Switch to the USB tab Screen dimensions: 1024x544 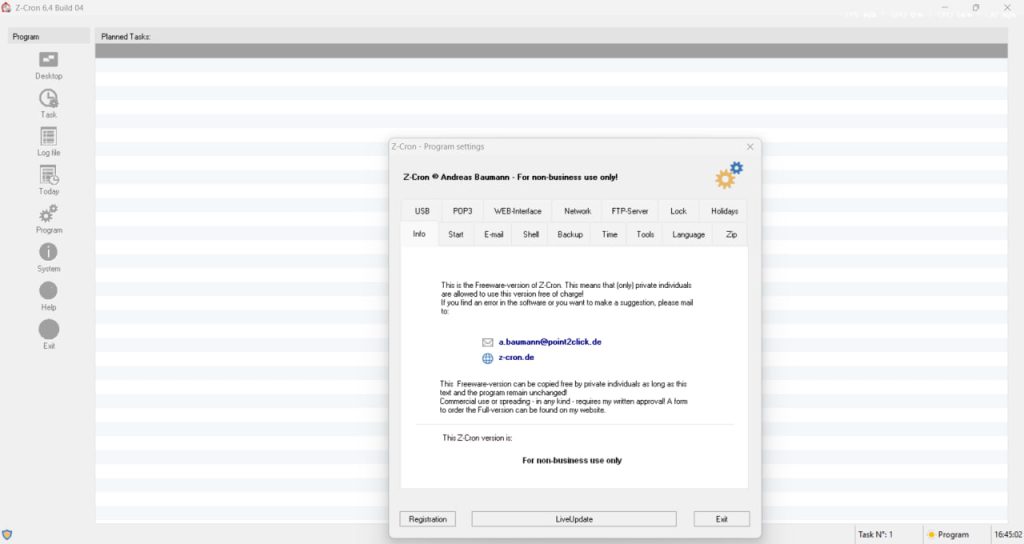click(x=422, y=211)
